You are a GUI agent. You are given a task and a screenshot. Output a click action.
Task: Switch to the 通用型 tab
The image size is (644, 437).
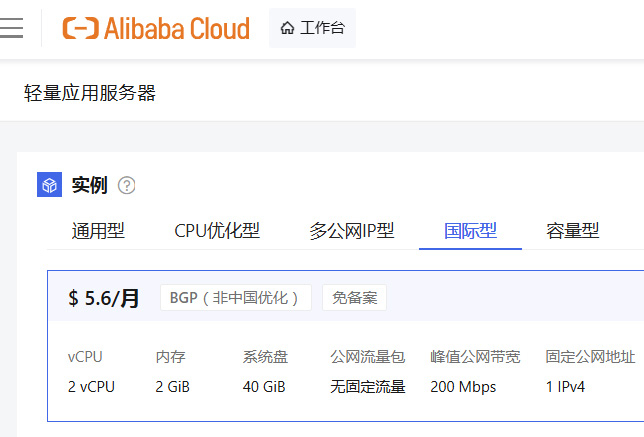(x=98, y=231)
